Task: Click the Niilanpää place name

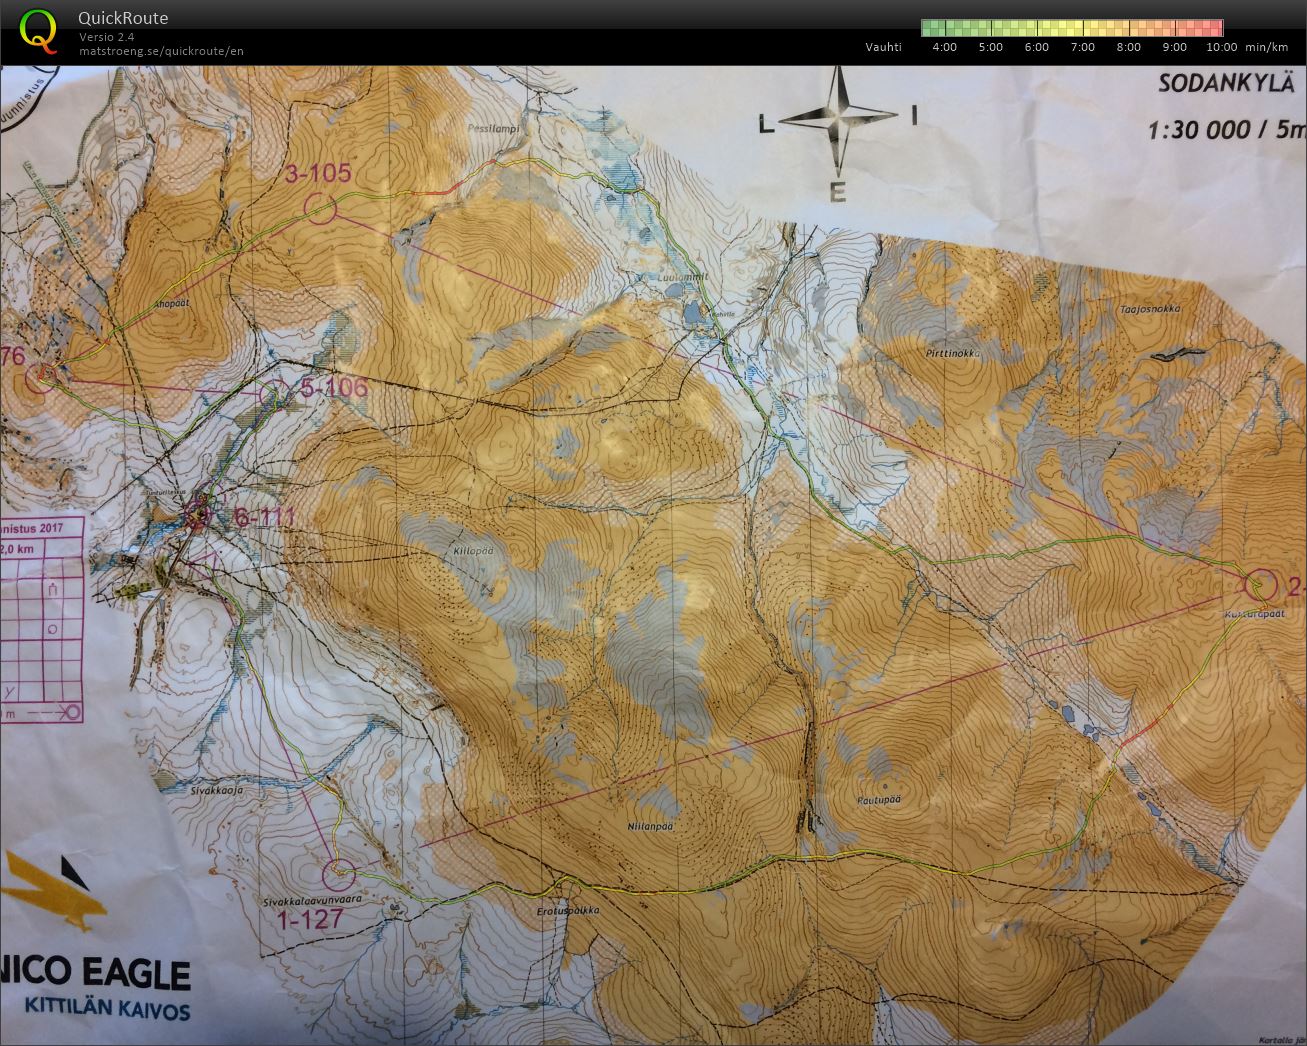Action: [648, 826]
